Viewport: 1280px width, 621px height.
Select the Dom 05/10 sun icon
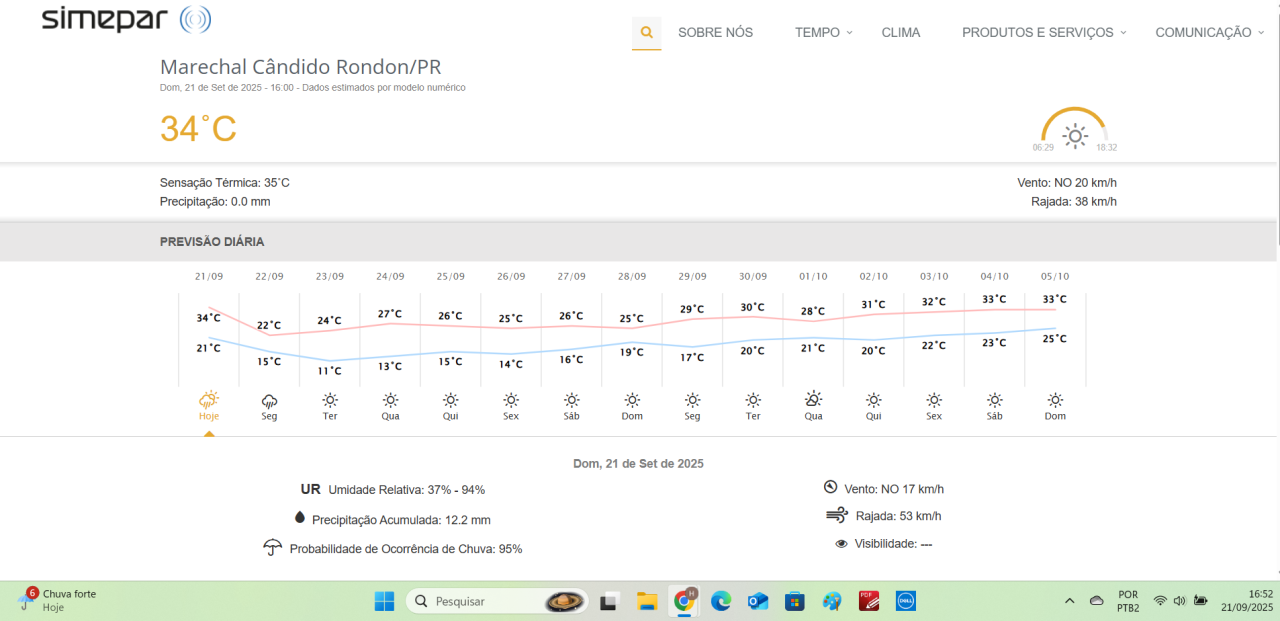1055,400
